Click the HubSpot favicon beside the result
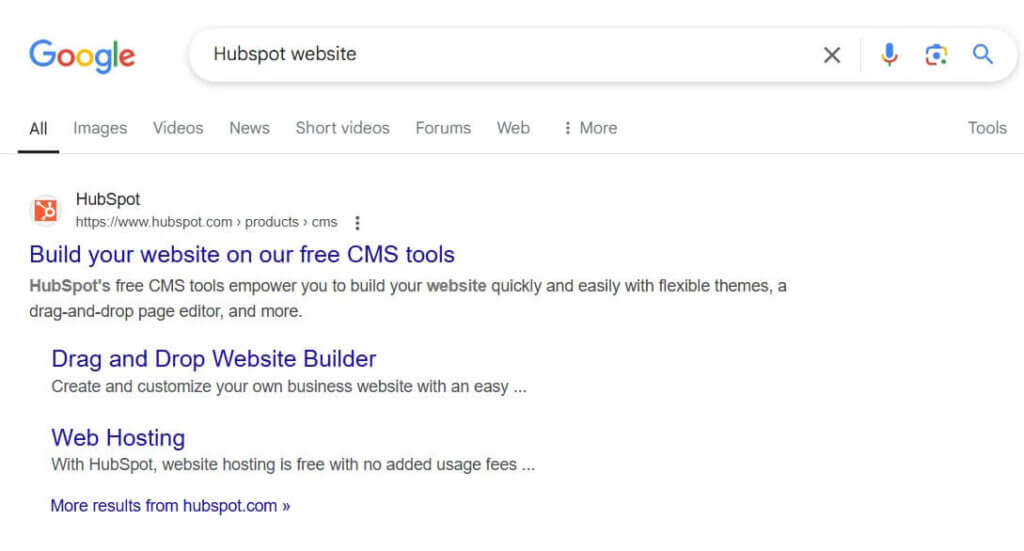The height and width of the screenshot is (551, 1024). [x=46, y=210]
